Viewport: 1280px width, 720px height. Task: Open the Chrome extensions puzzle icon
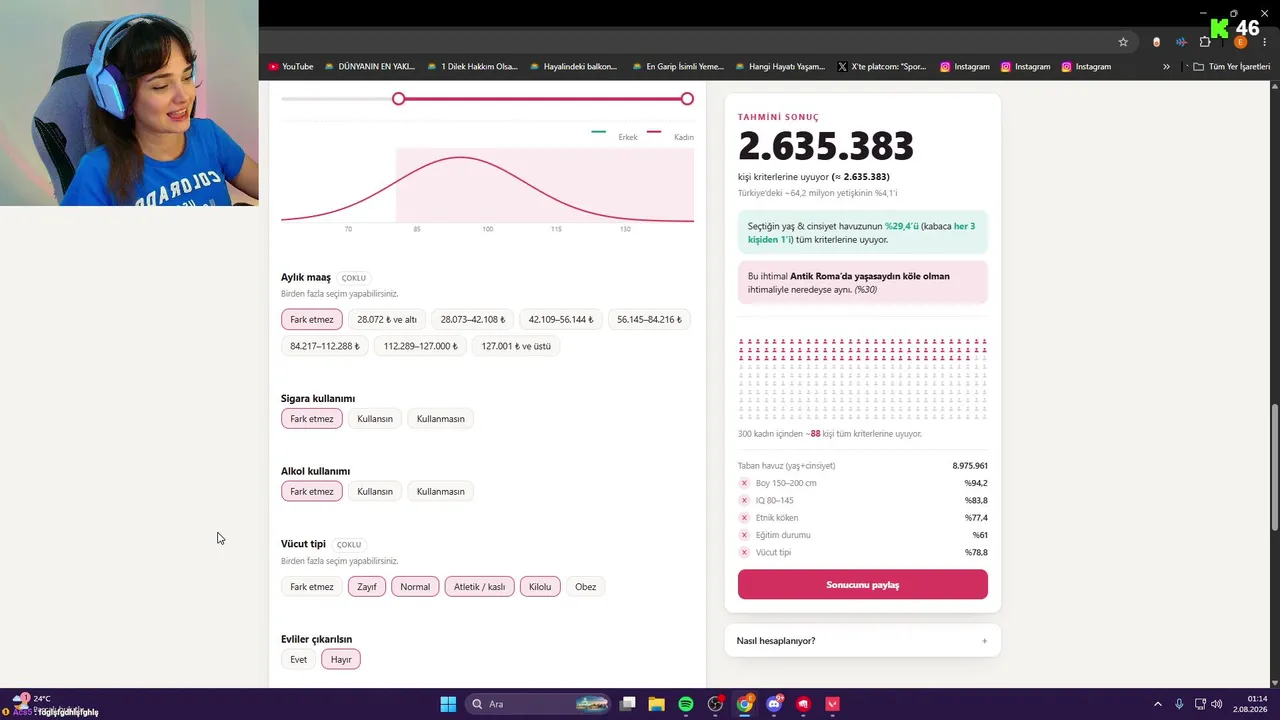coord(1205,42)
